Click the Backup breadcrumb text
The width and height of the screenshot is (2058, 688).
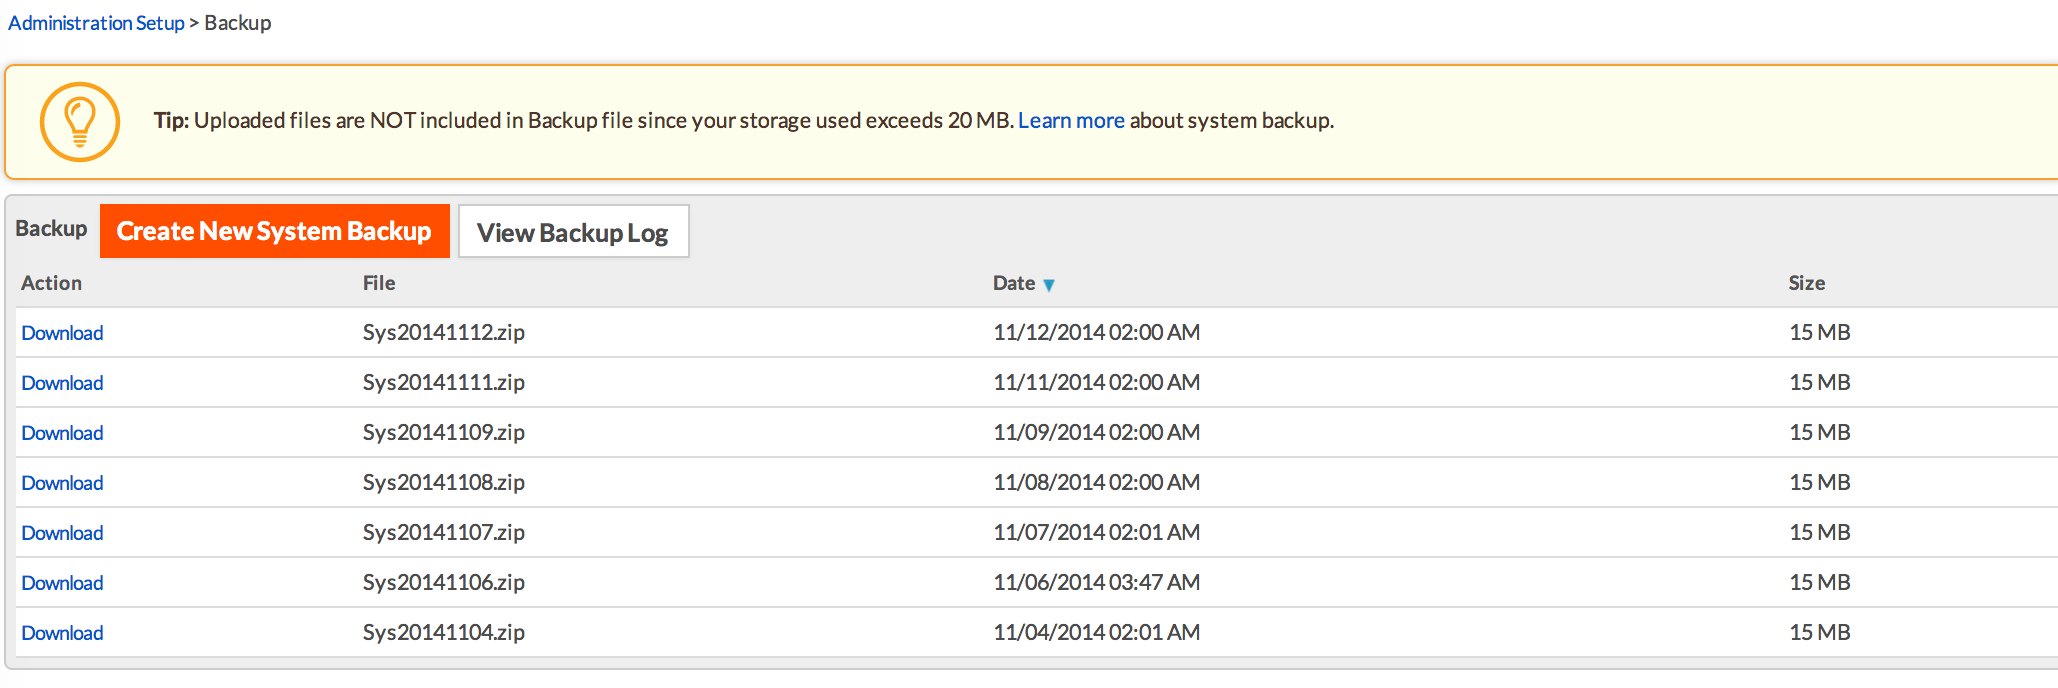coord(238,23)
